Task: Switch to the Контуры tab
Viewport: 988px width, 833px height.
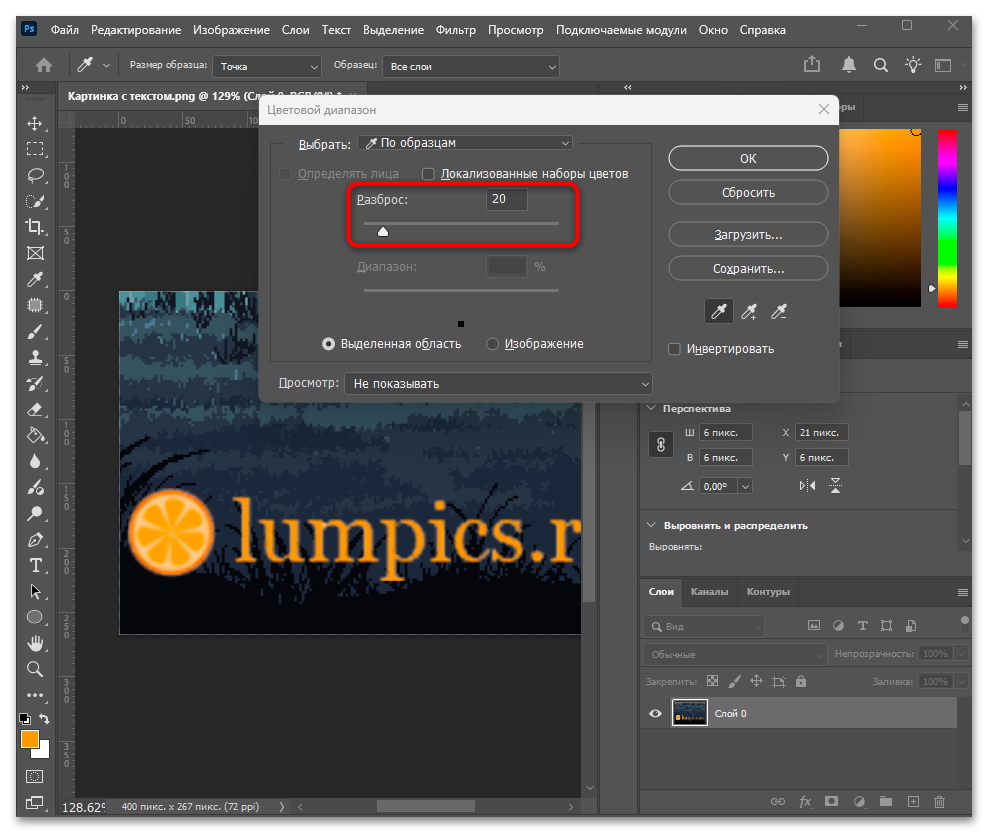Action: [x=768, y=592]
